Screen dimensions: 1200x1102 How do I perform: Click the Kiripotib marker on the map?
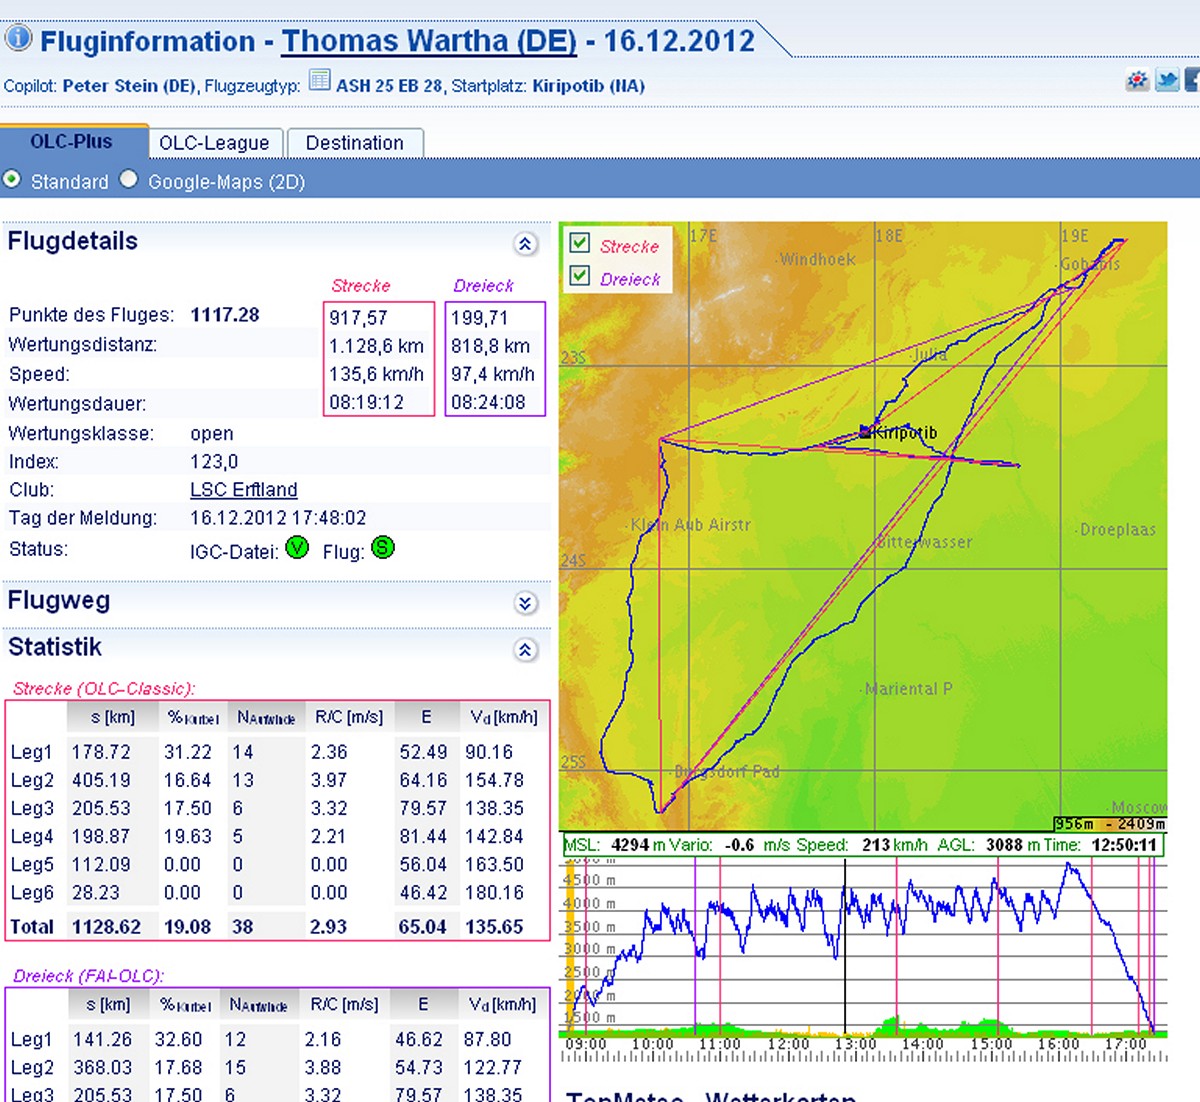click(866, 432)
